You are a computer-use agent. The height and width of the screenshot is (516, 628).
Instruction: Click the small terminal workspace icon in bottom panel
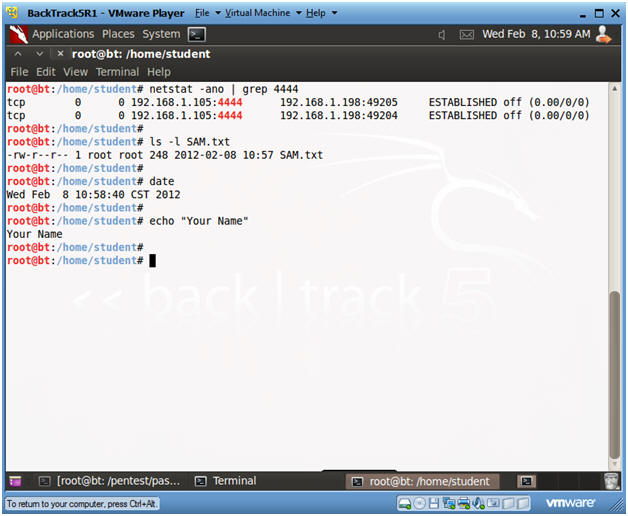click(526, 481)
